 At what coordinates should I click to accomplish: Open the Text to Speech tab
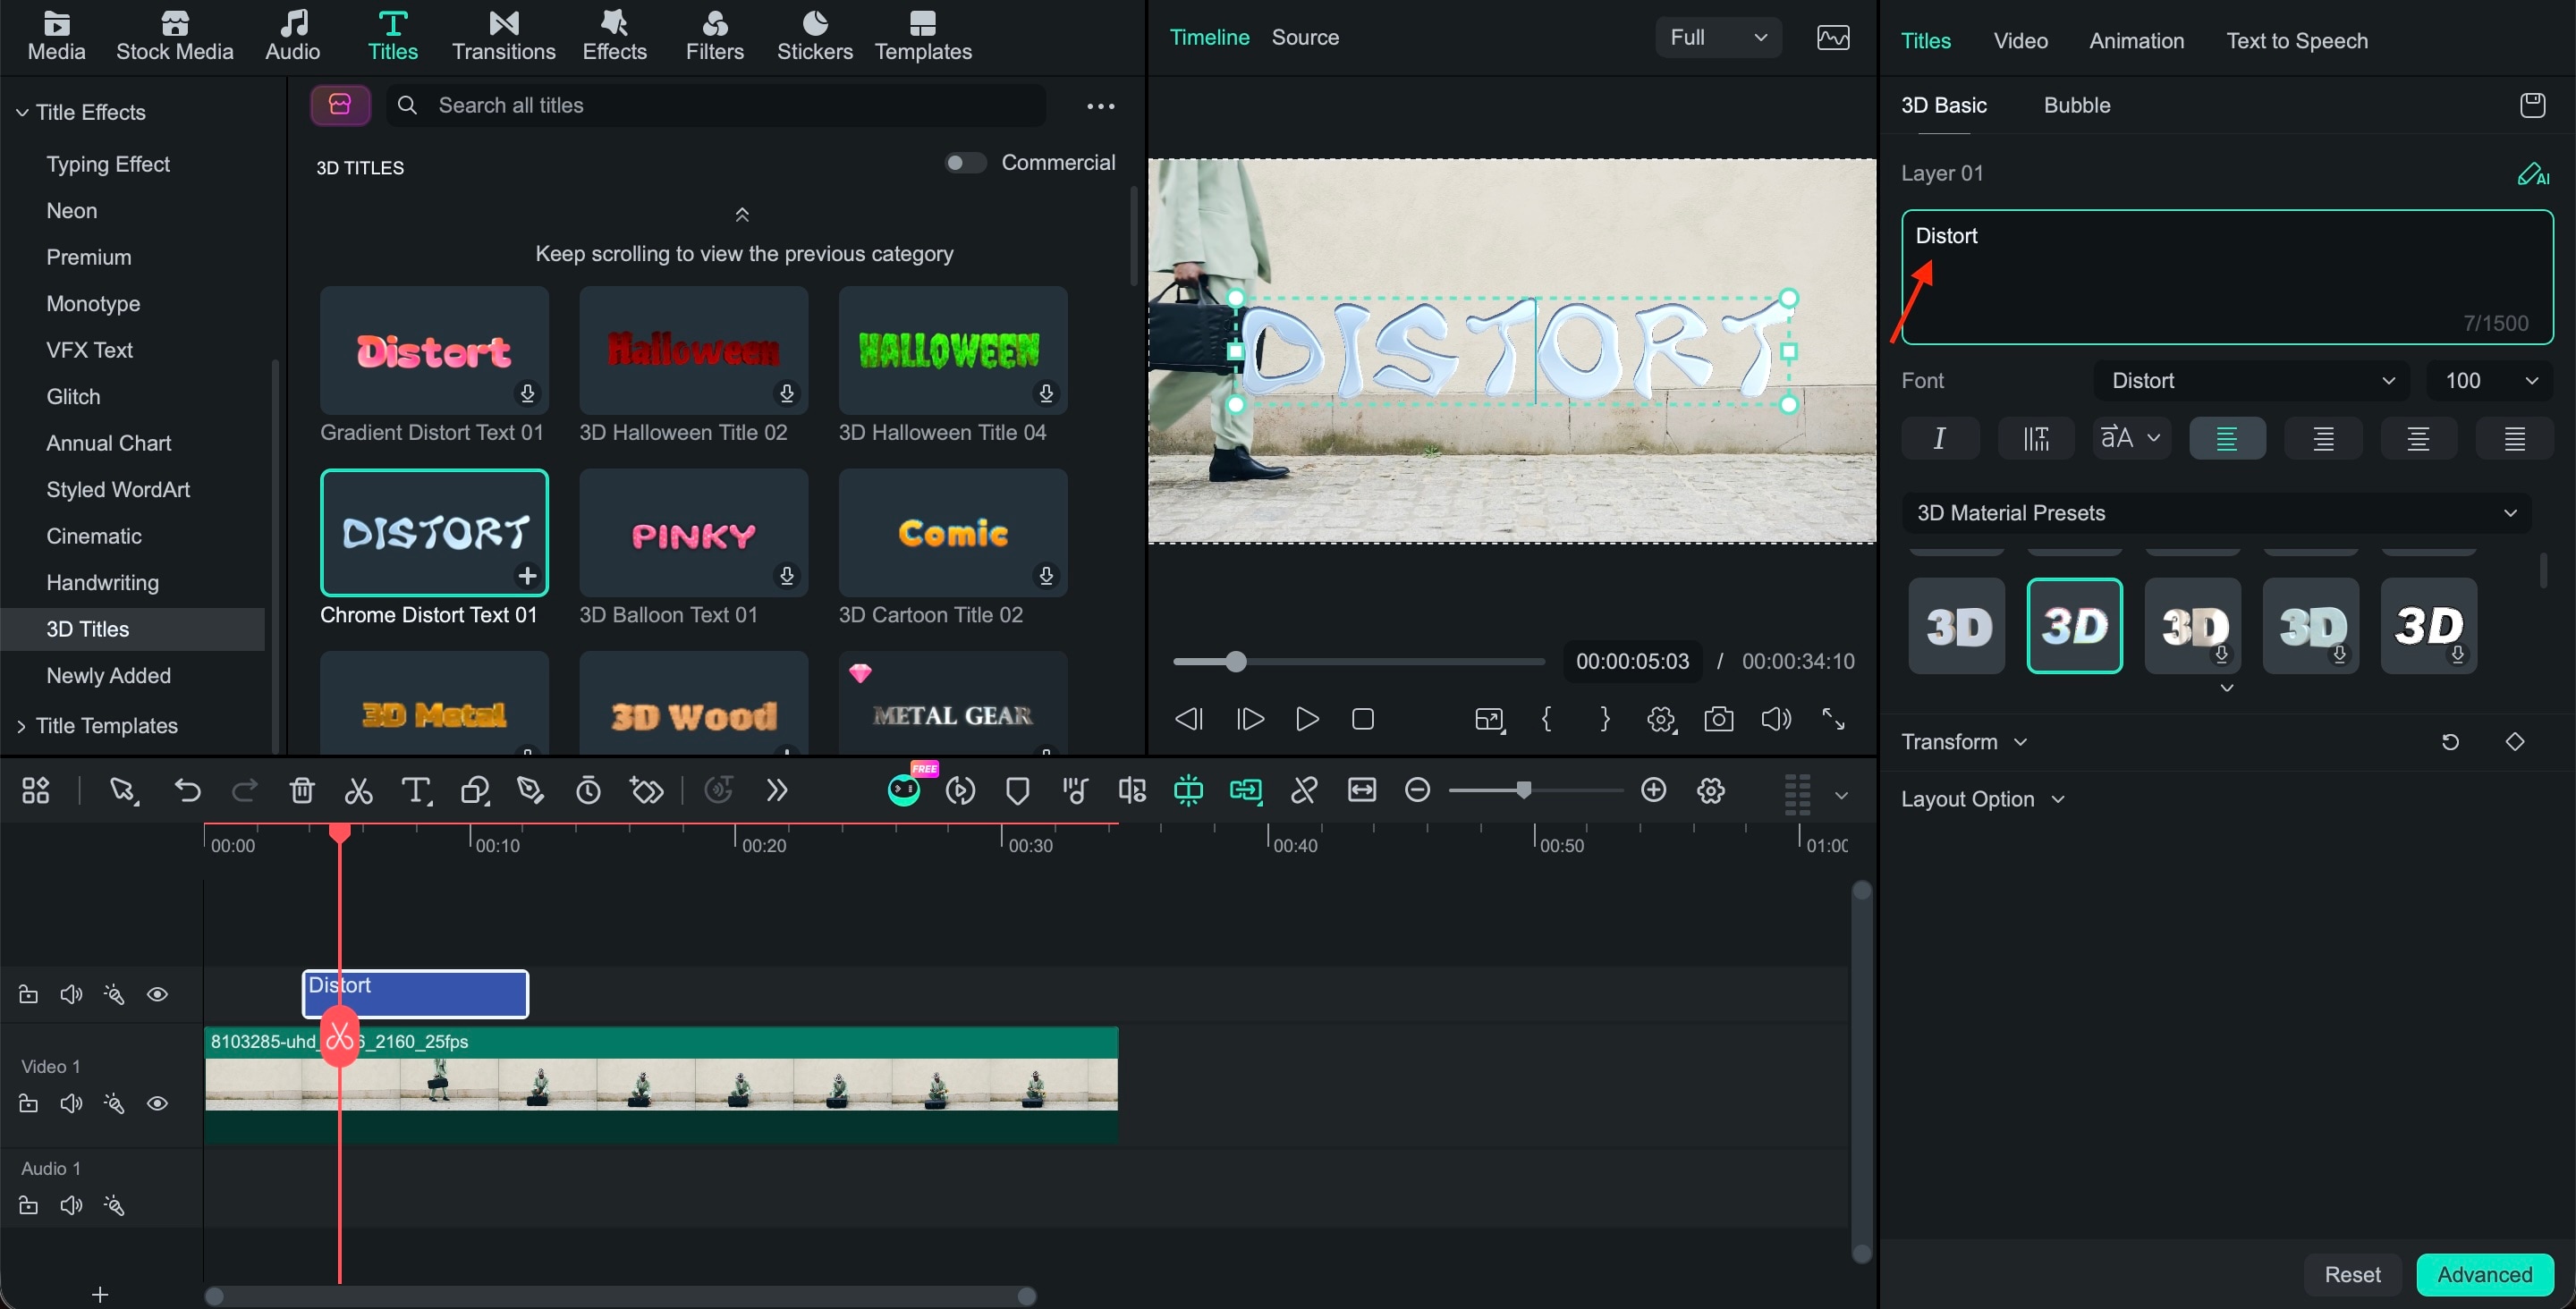click(2297, 41)
